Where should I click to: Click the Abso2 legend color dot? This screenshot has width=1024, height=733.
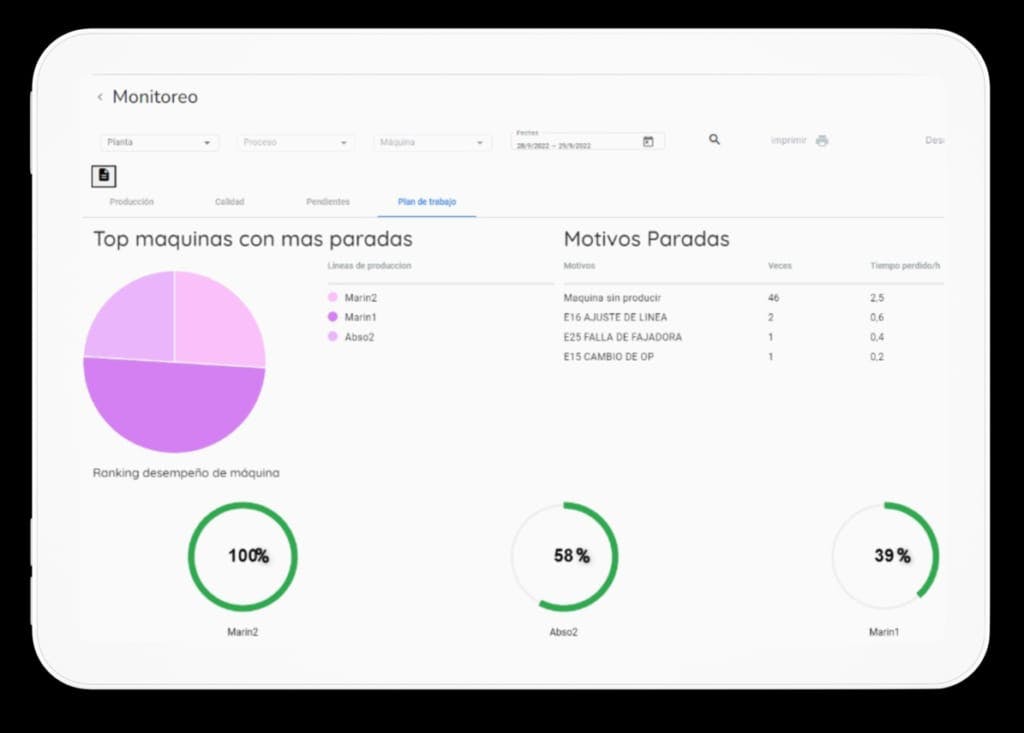(332, 336)
